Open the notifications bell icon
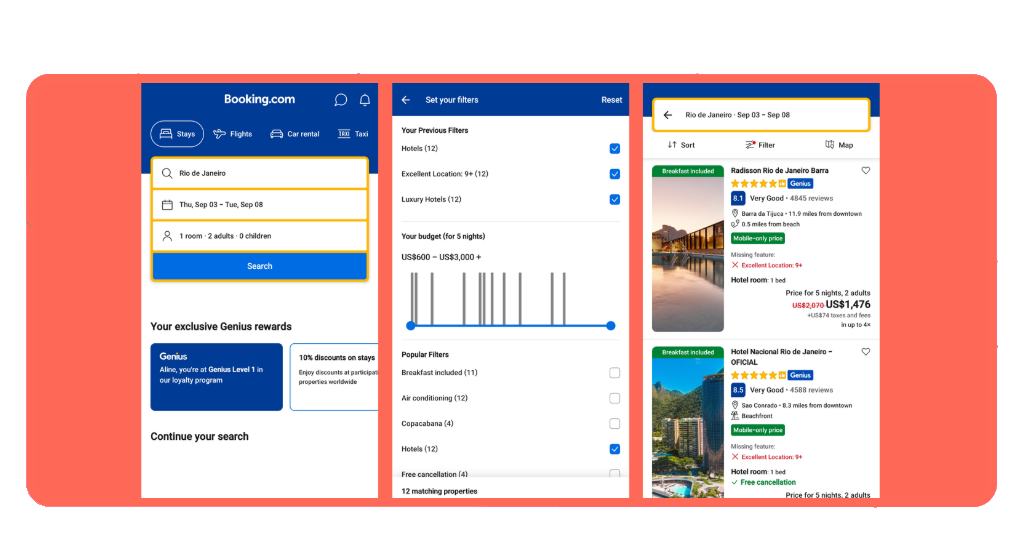 365,100
